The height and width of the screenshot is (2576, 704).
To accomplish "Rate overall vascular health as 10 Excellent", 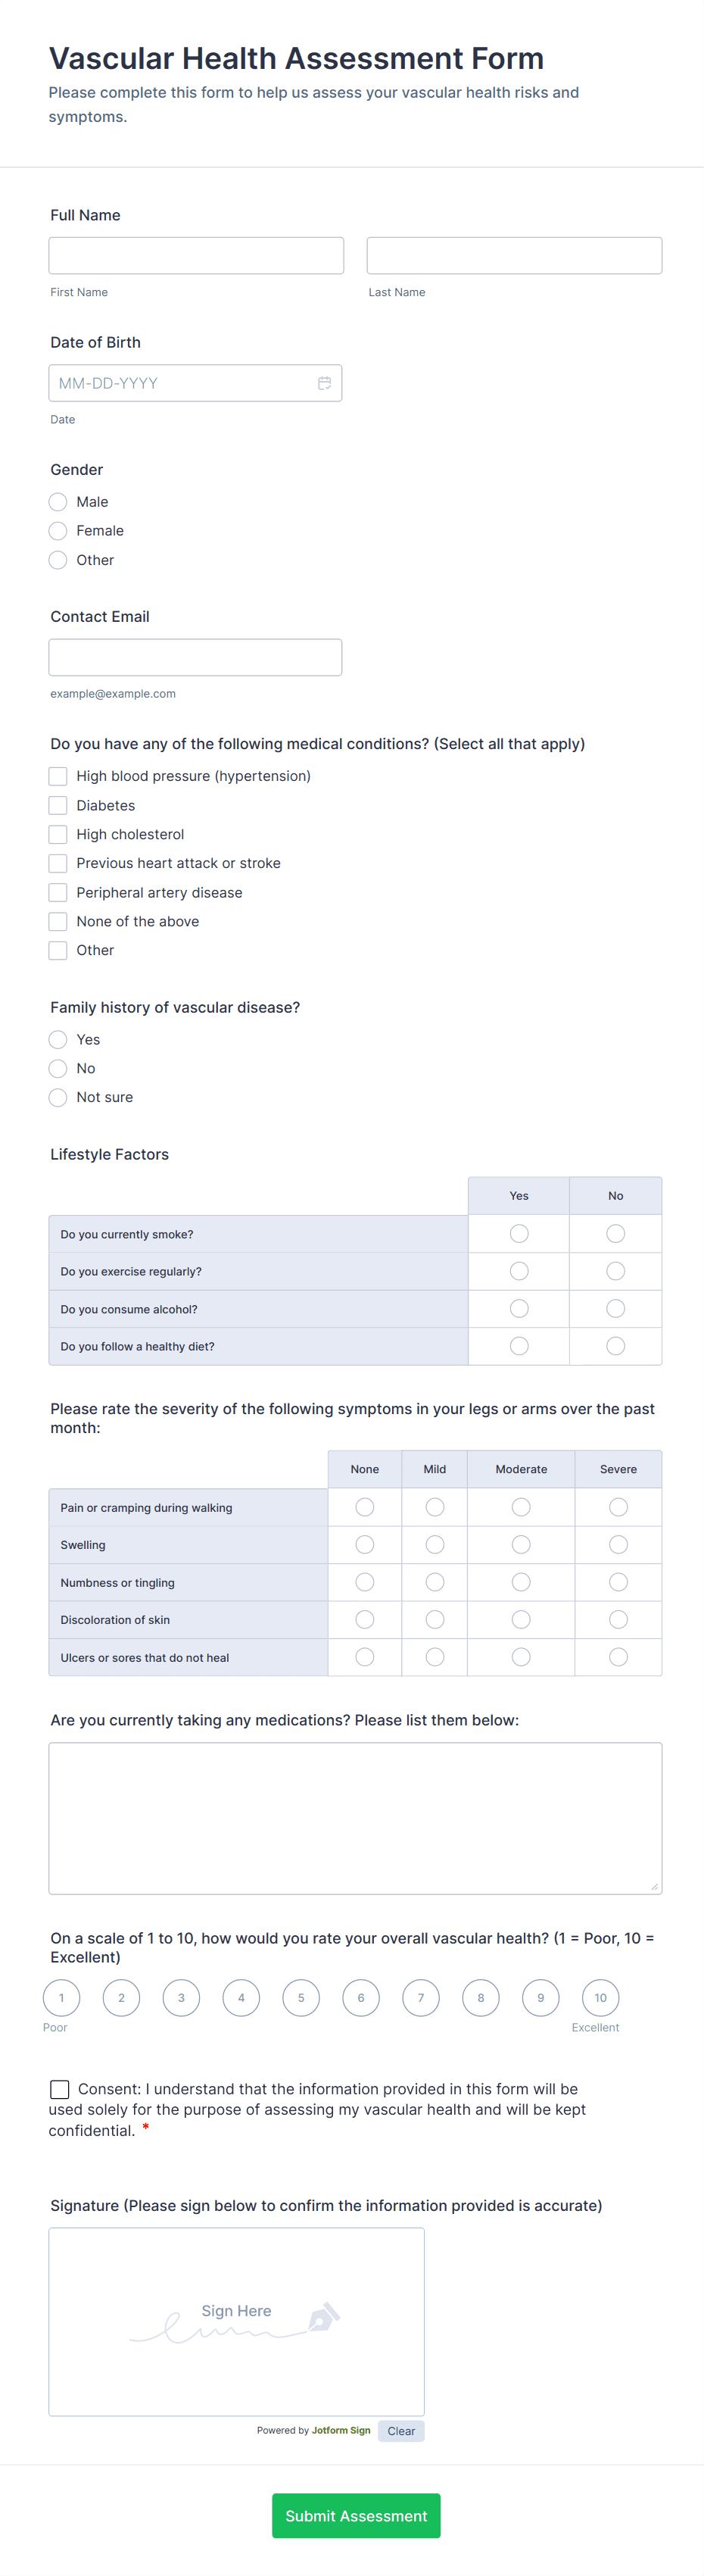I will point(600,1997).
